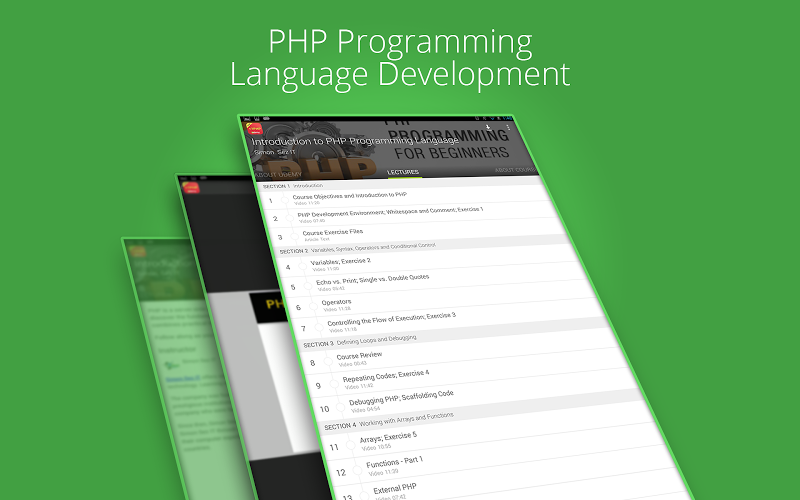Open lecture 1 Course Objectives and Introduction to PHP
Screen dimensions: 800x500
(403, 197)
